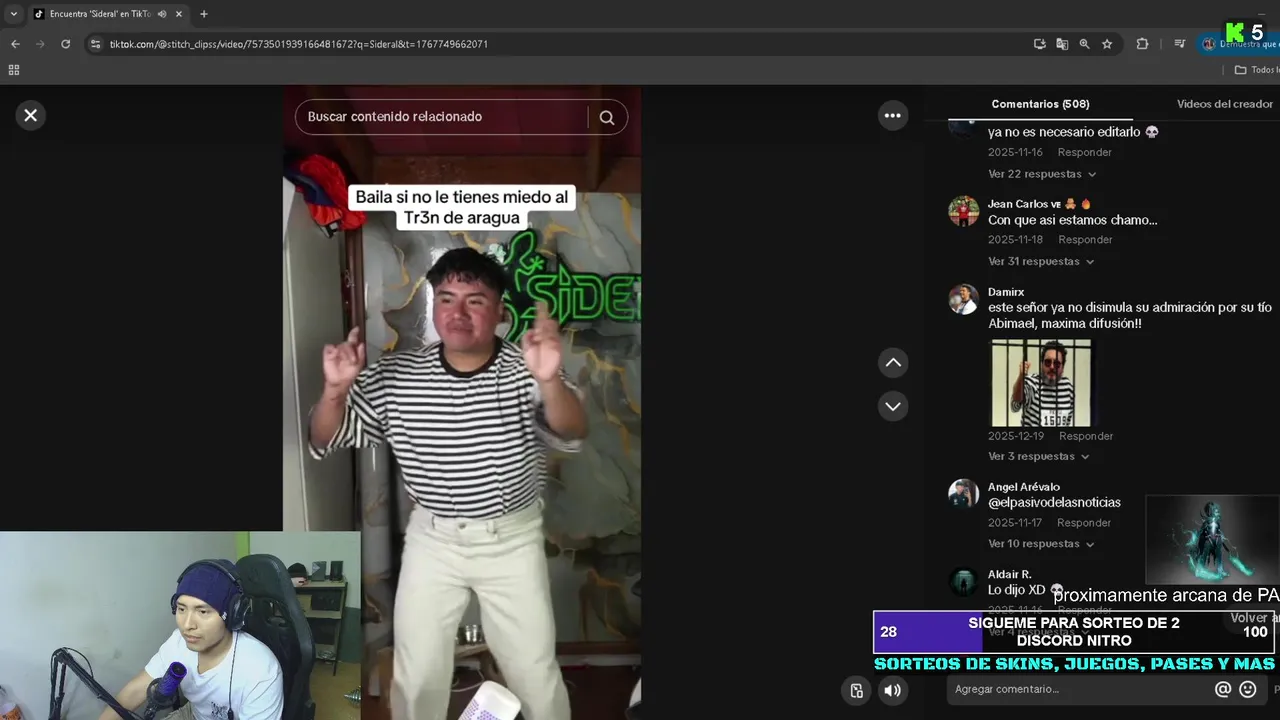Focus the 'Agregar comentario...' input
1280x720 pixels.
pos(1080,689)
